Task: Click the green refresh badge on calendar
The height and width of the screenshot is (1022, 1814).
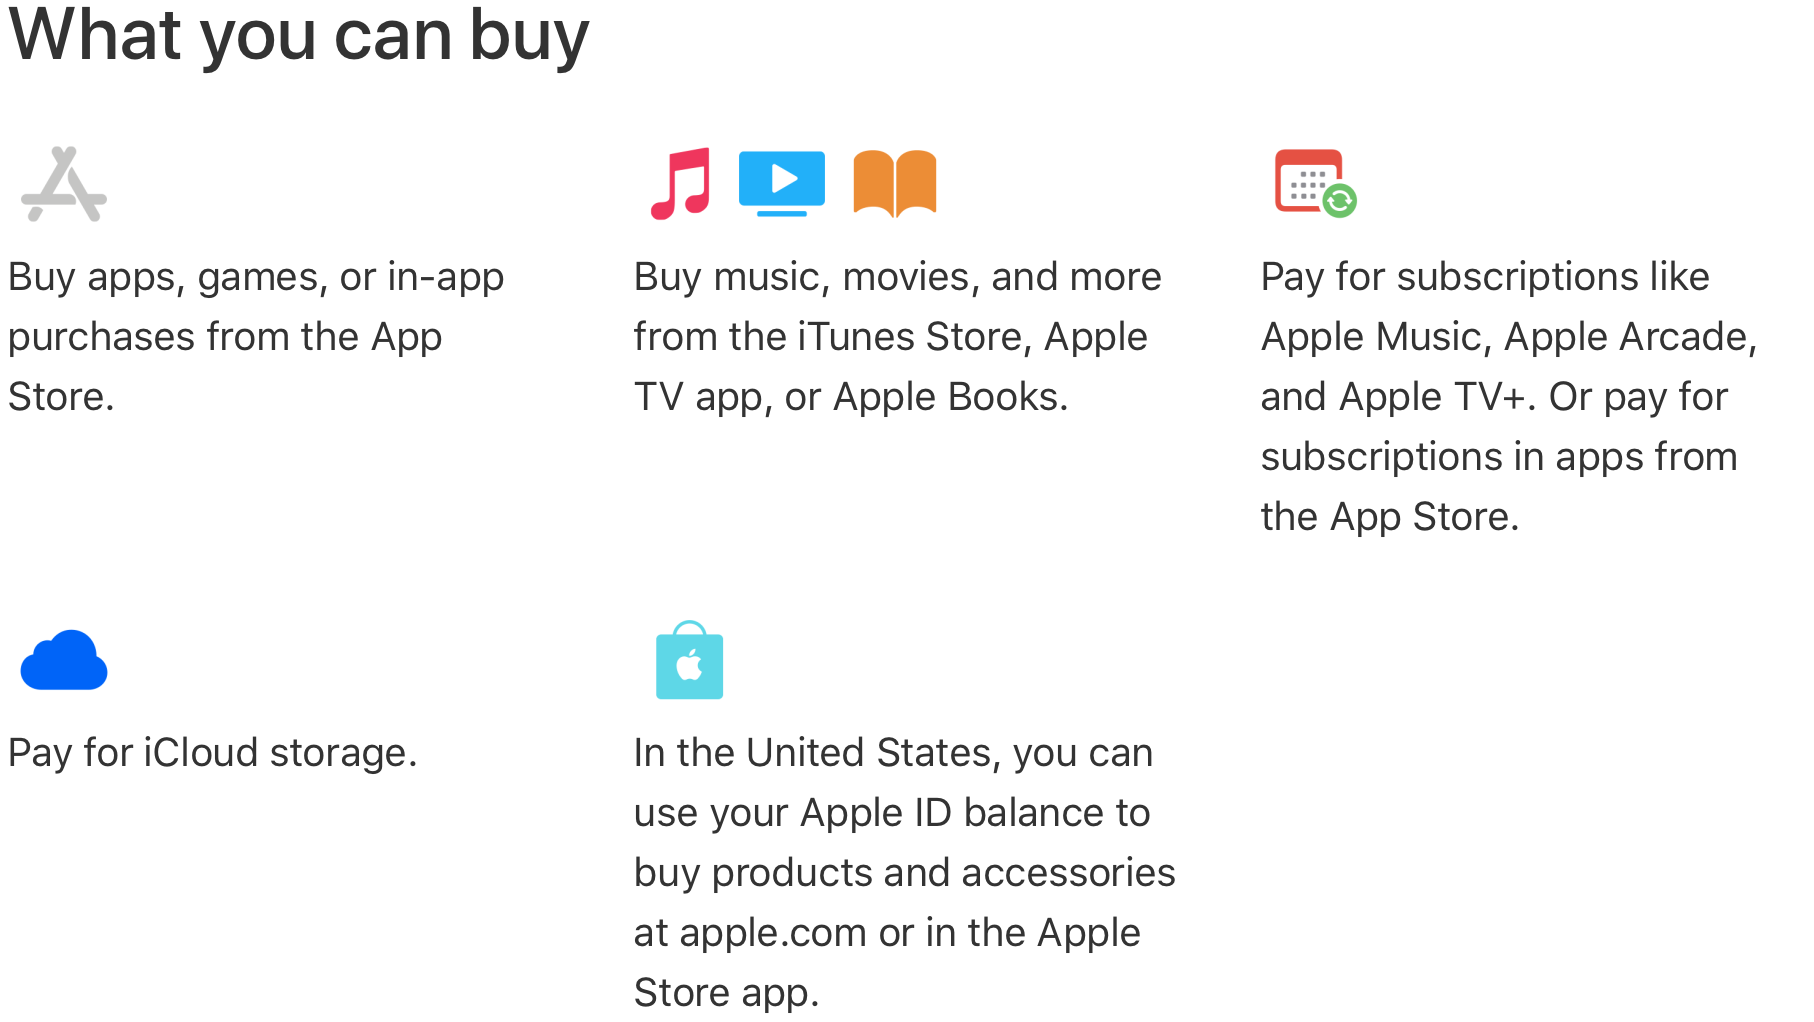Action: coord(1340,201)
